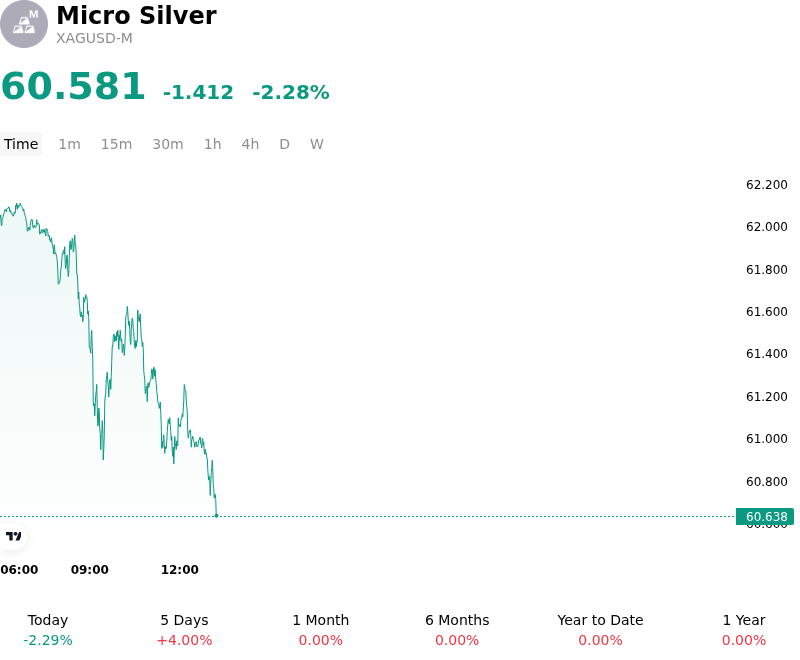Select the 5 Days performance range
800x660 pixels.
click(184, 630)
